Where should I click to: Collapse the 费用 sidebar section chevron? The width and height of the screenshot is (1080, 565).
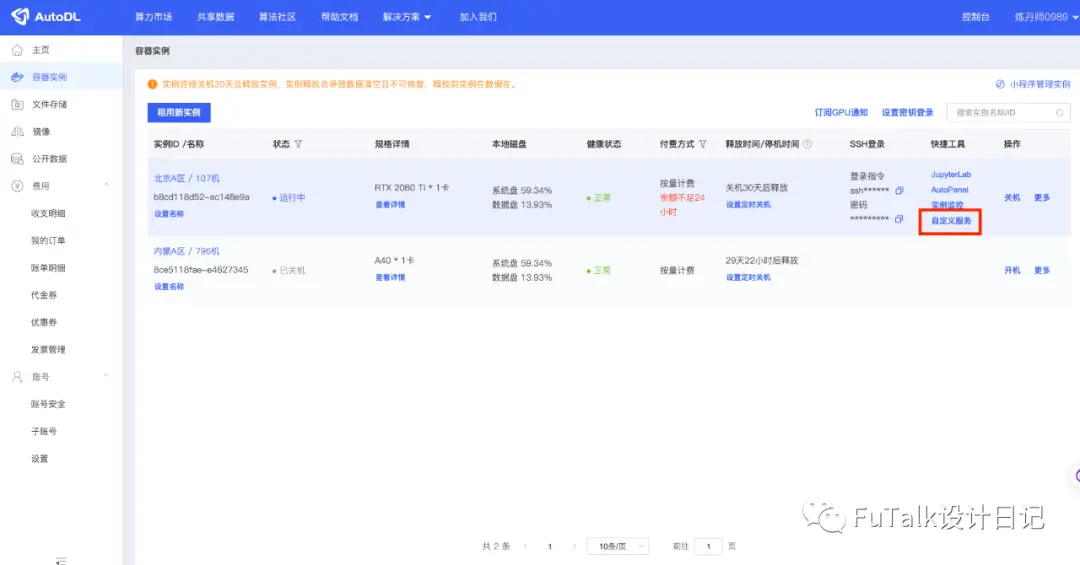tap(107, 185)
